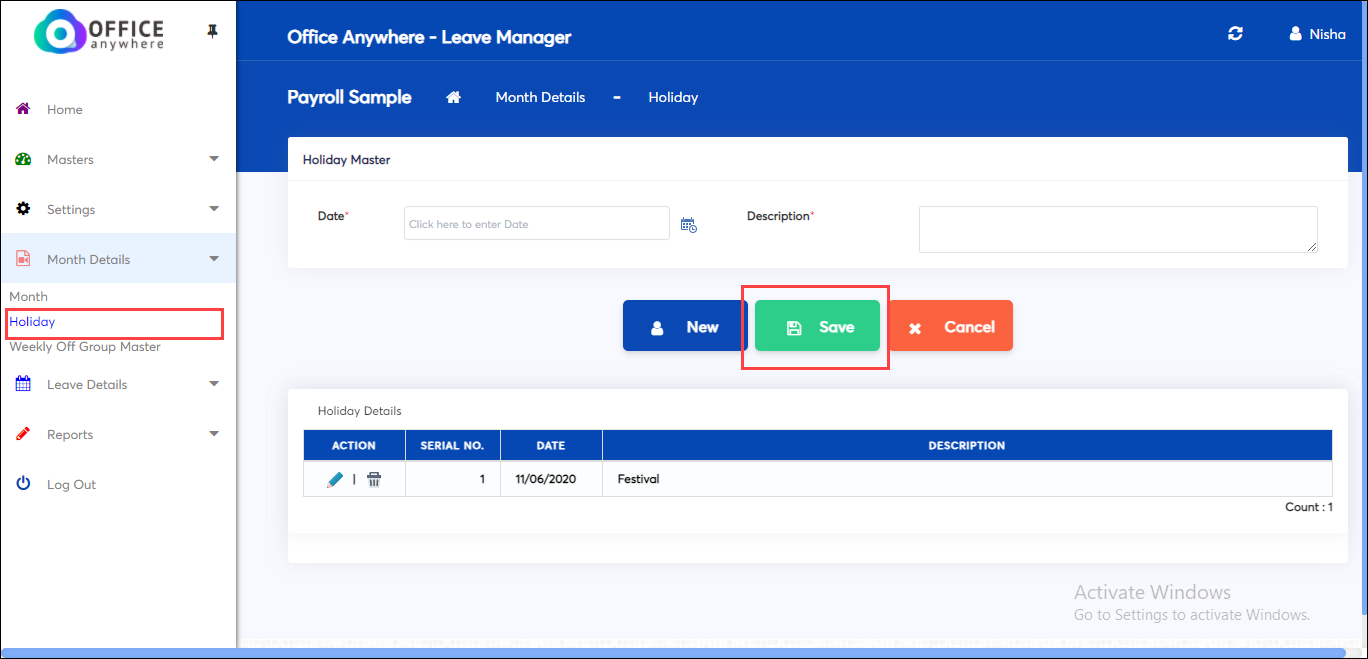Click the Office Anywhere logo

click(x=99, y=32)
